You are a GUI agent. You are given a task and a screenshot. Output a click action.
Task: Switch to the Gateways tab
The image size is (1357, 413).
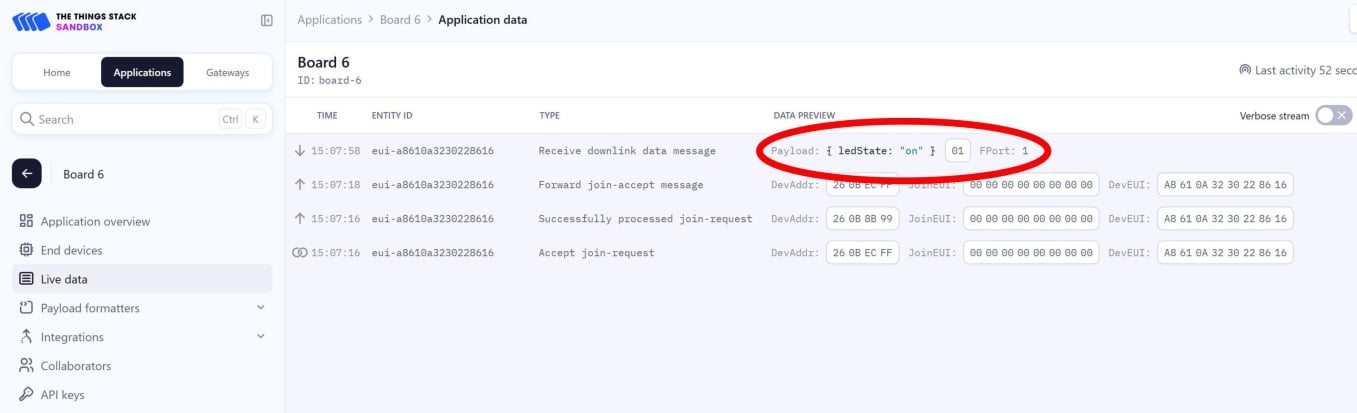pyautogui.click(x=227, y=72)
